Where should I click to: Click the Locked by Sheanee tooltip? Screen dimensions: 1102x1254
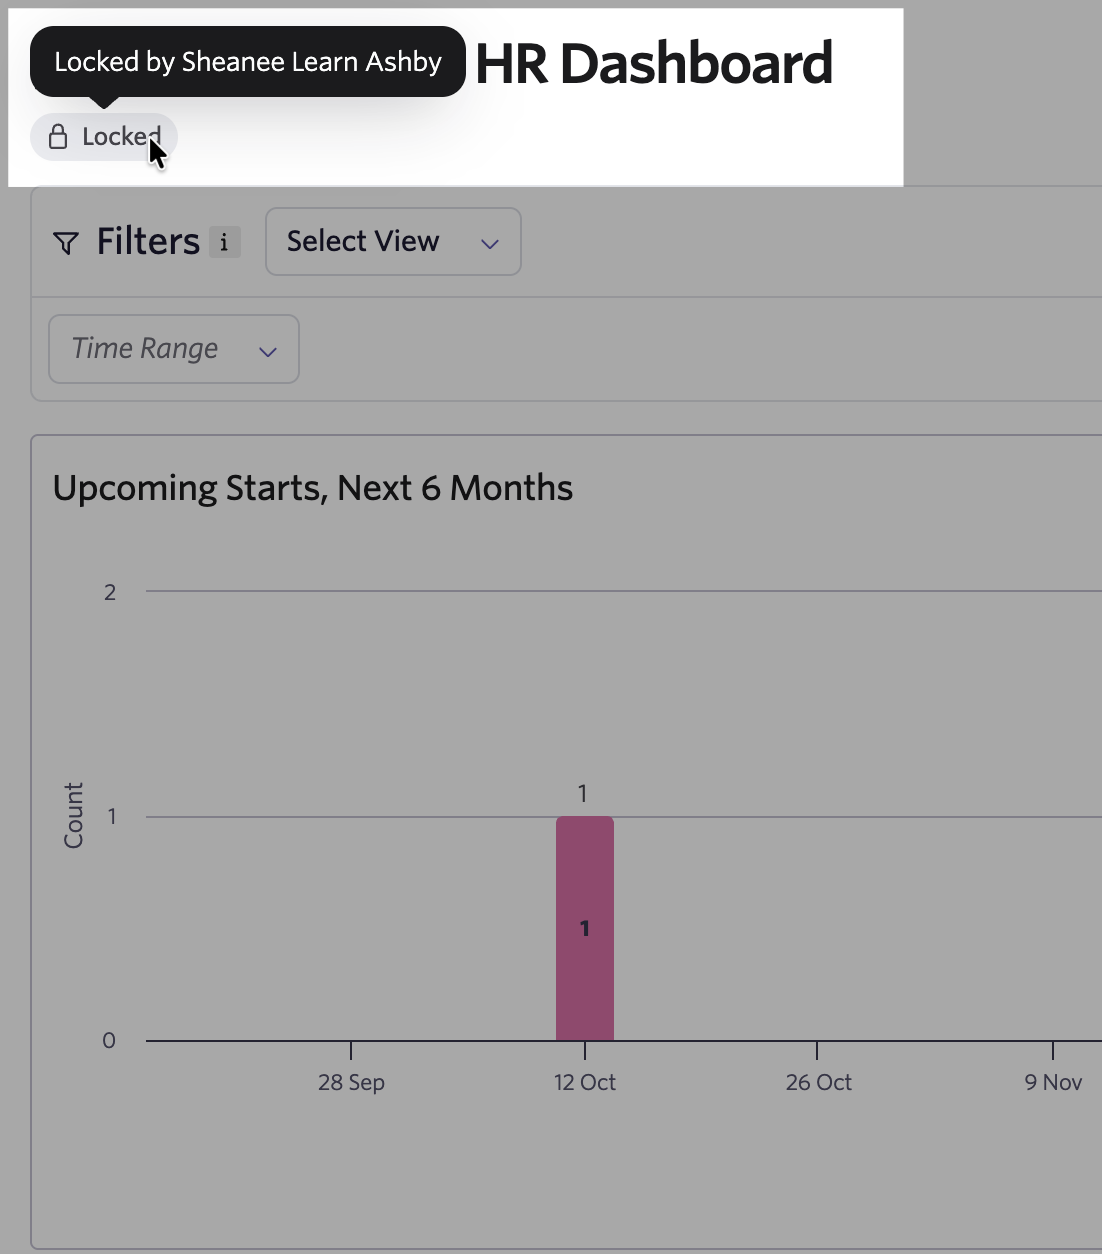tap(248, 62)
